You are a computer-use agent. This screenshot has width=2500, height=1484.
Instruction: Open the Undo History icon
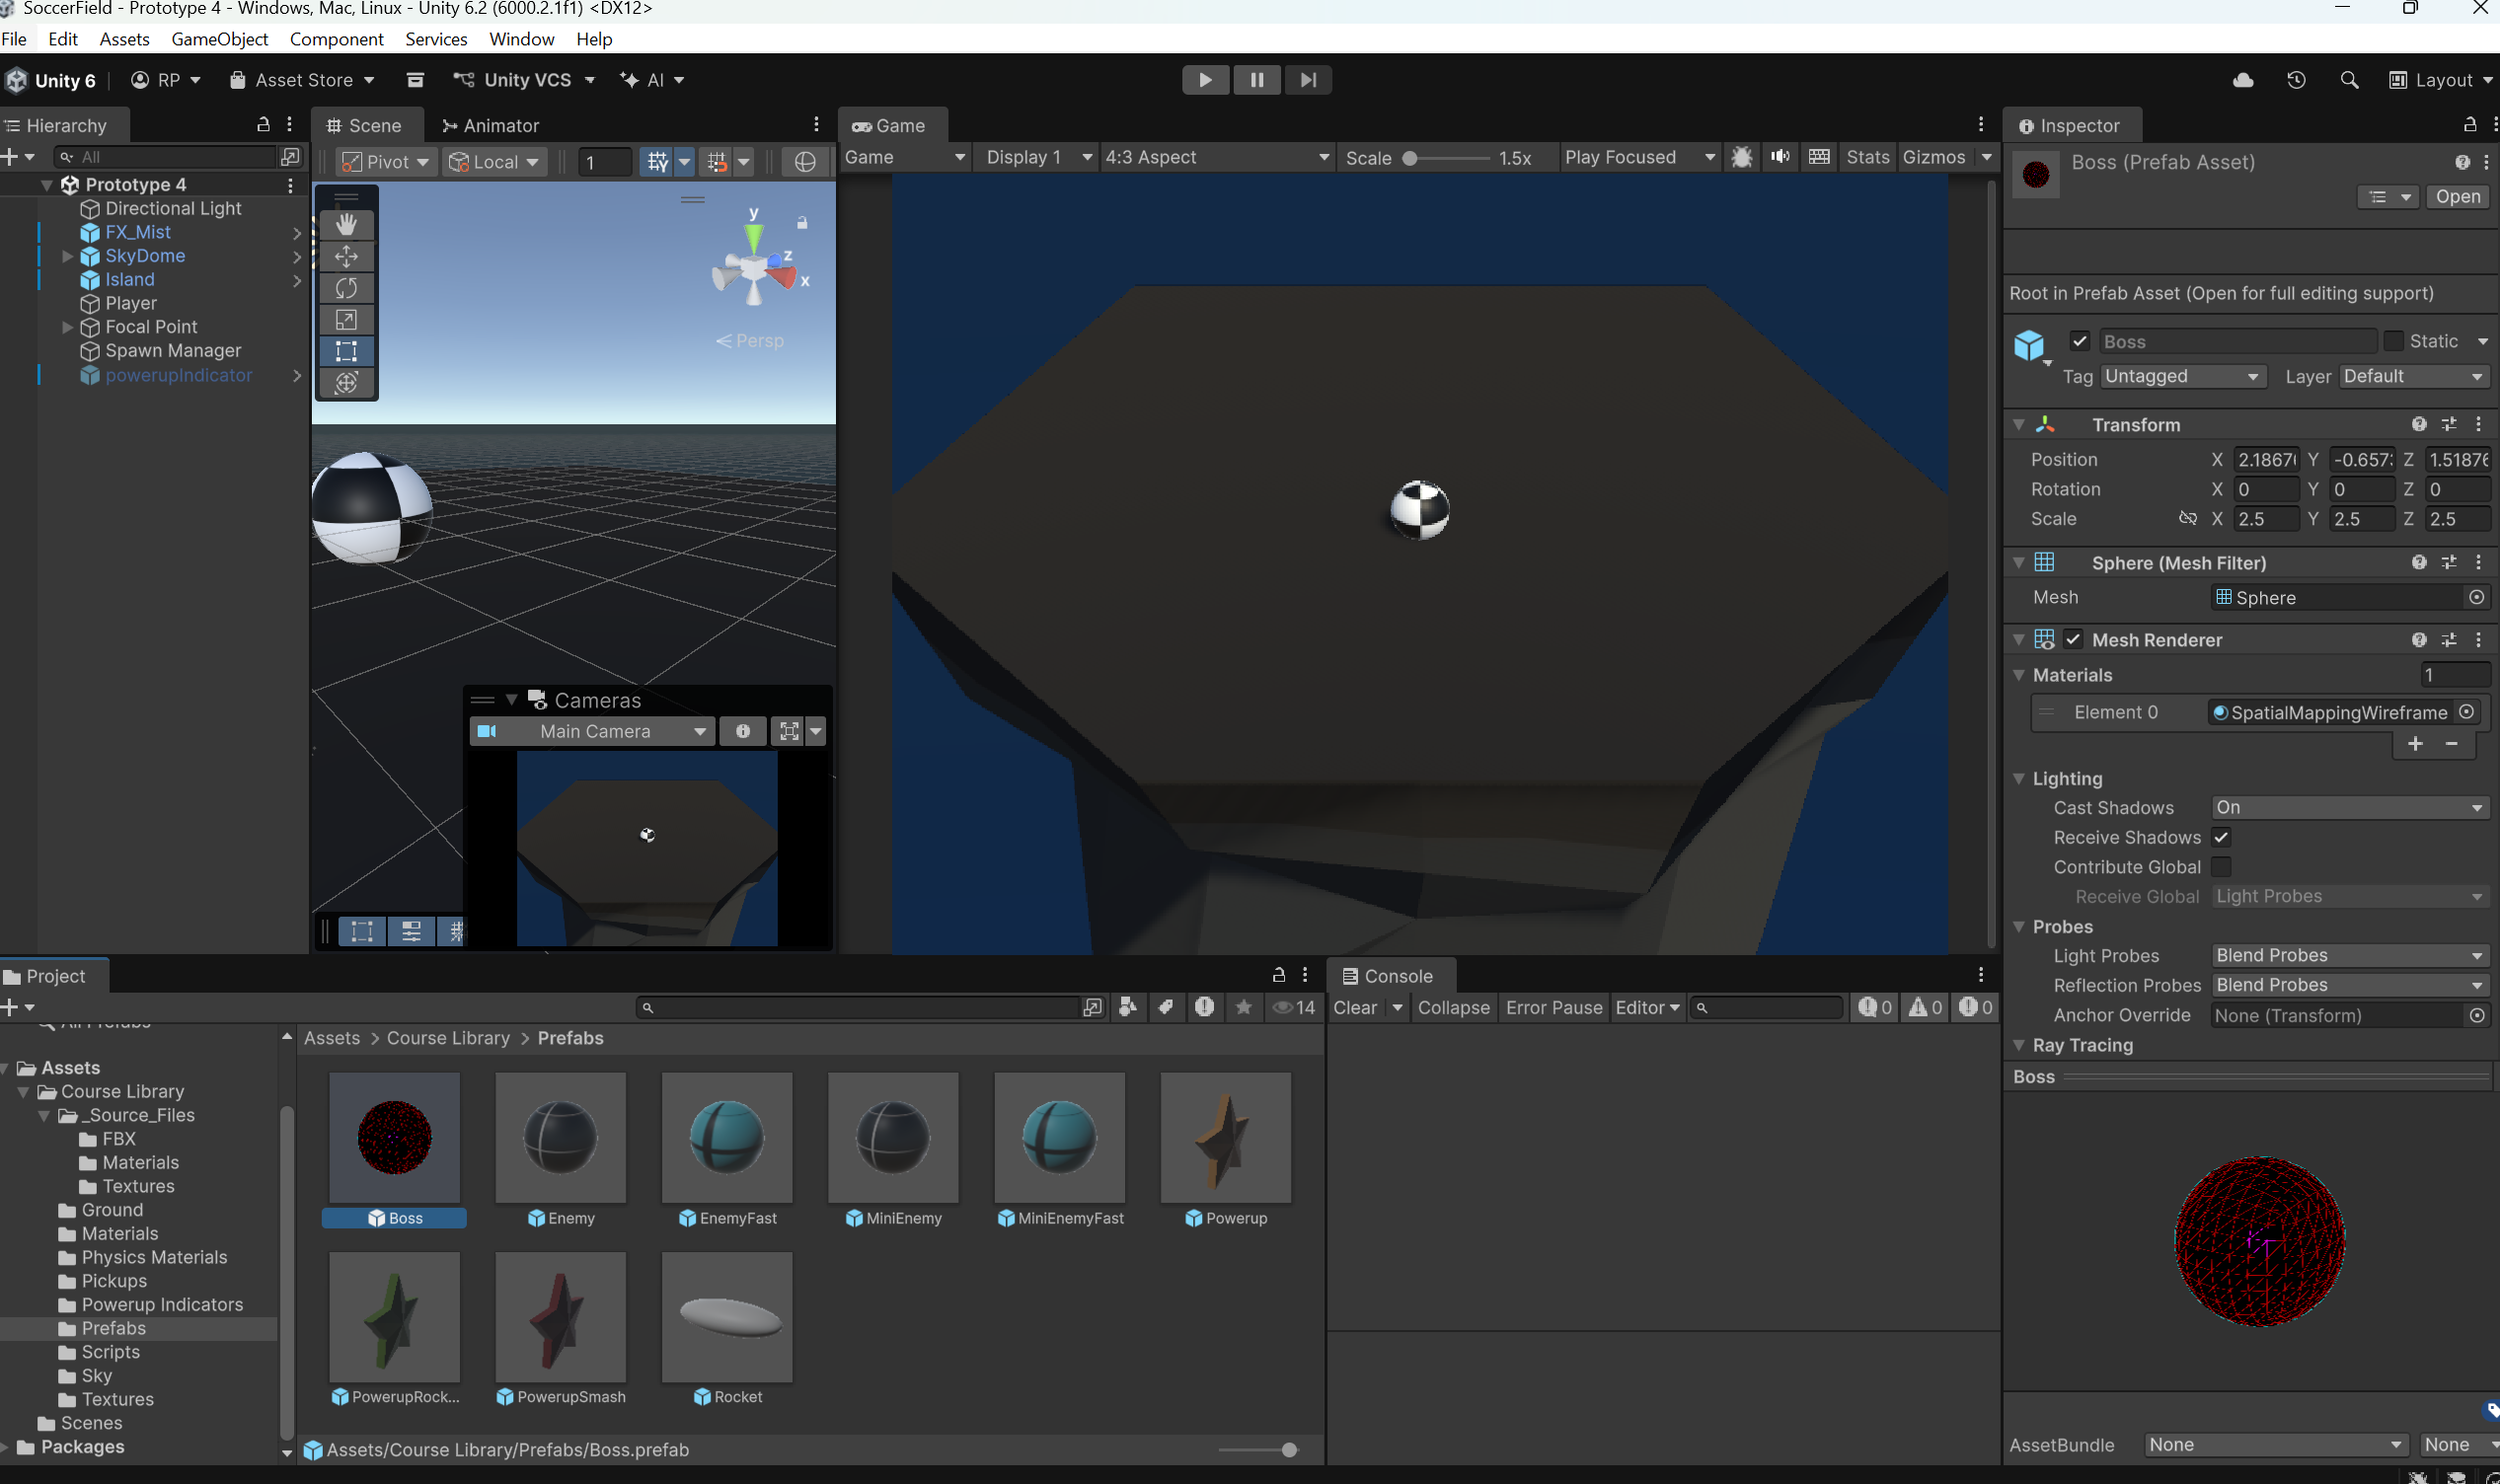point(2296,80)
